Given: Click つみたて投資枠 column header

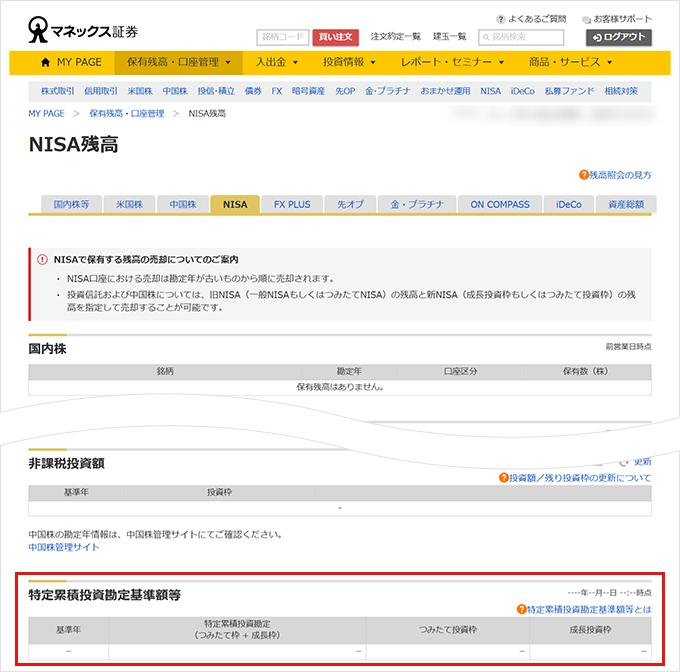Looking at the screenshot, I should (448, 630).
